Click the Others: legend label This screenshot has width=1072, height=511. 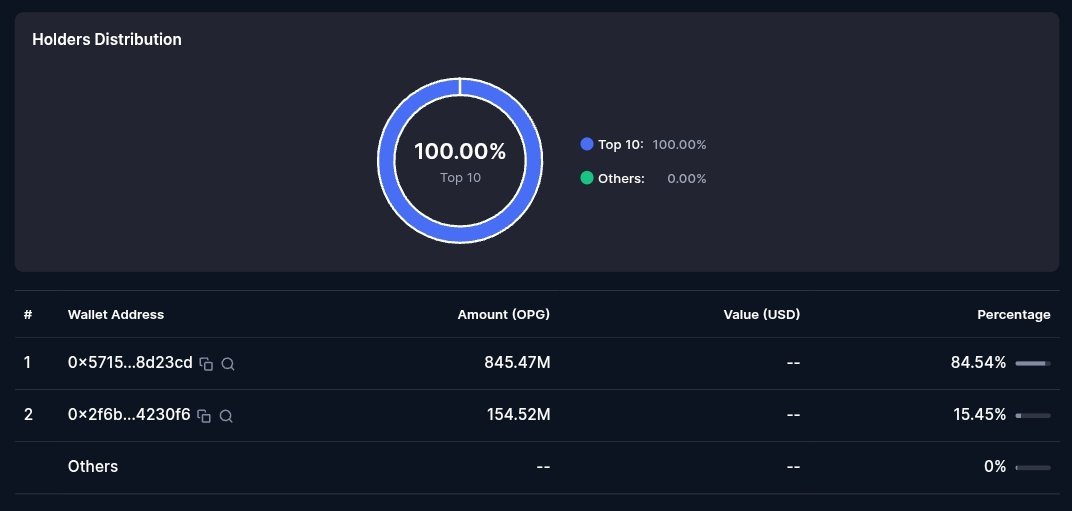(x=621, y=179)
